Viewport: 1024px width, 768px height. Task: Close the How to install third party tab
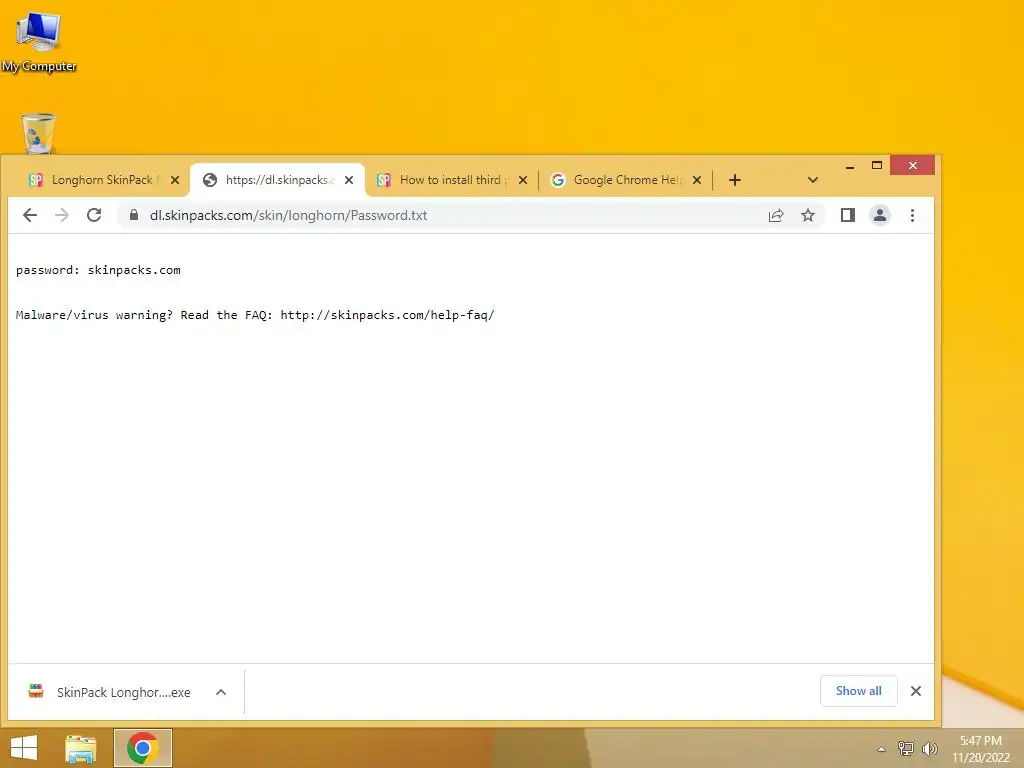coord(522,180)
